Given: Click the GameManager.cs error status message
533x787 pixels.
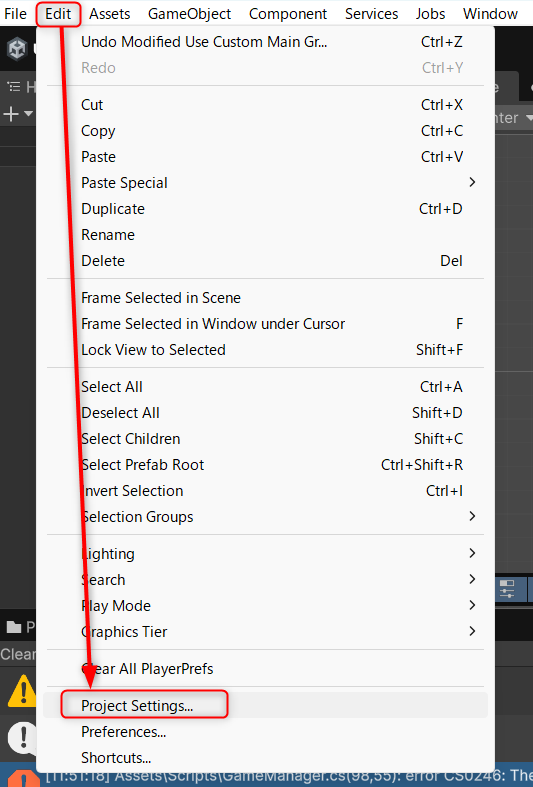Looking at the screenshot, I should click(x=287, y=776).
